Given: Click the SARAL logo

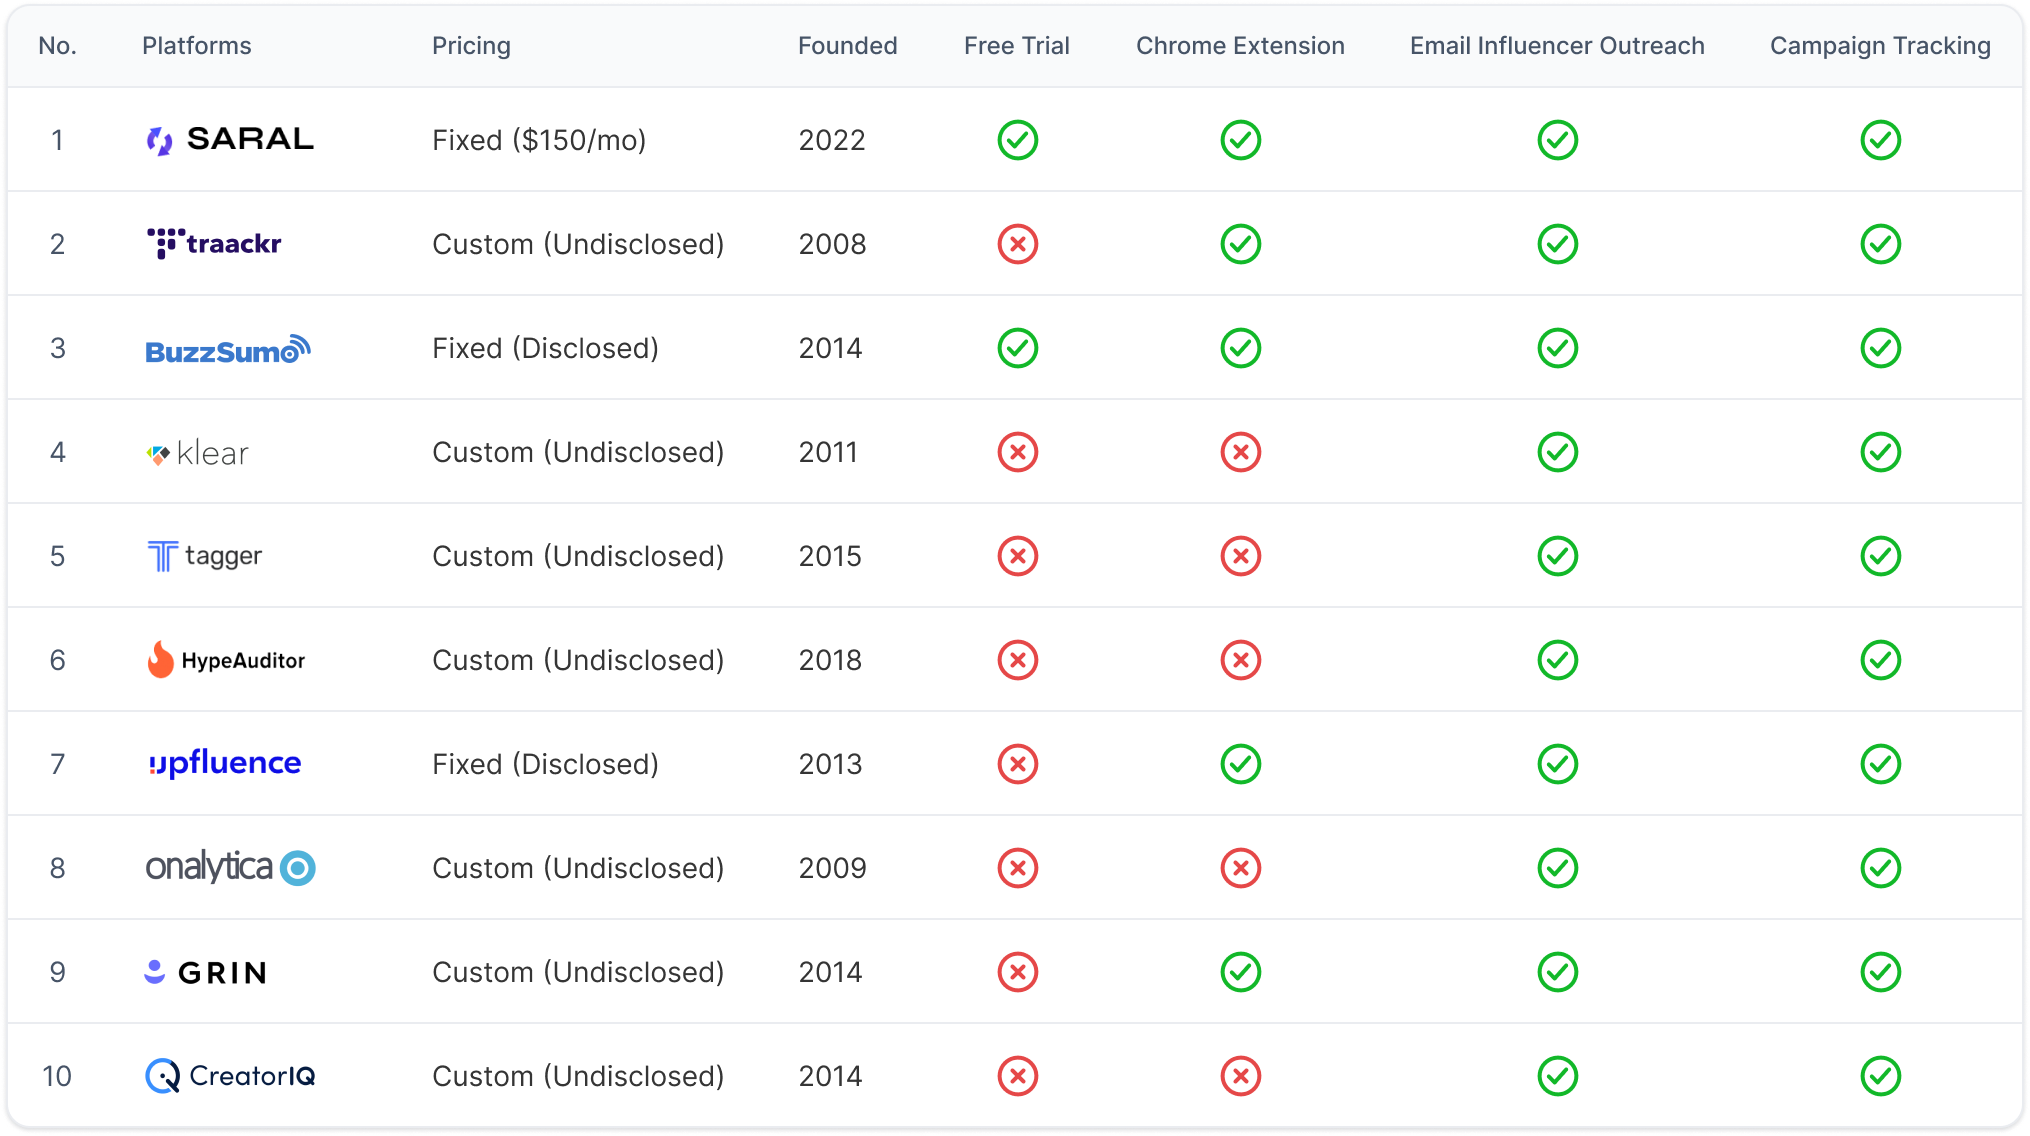Looking at the screenshot, I should [230, 140].
